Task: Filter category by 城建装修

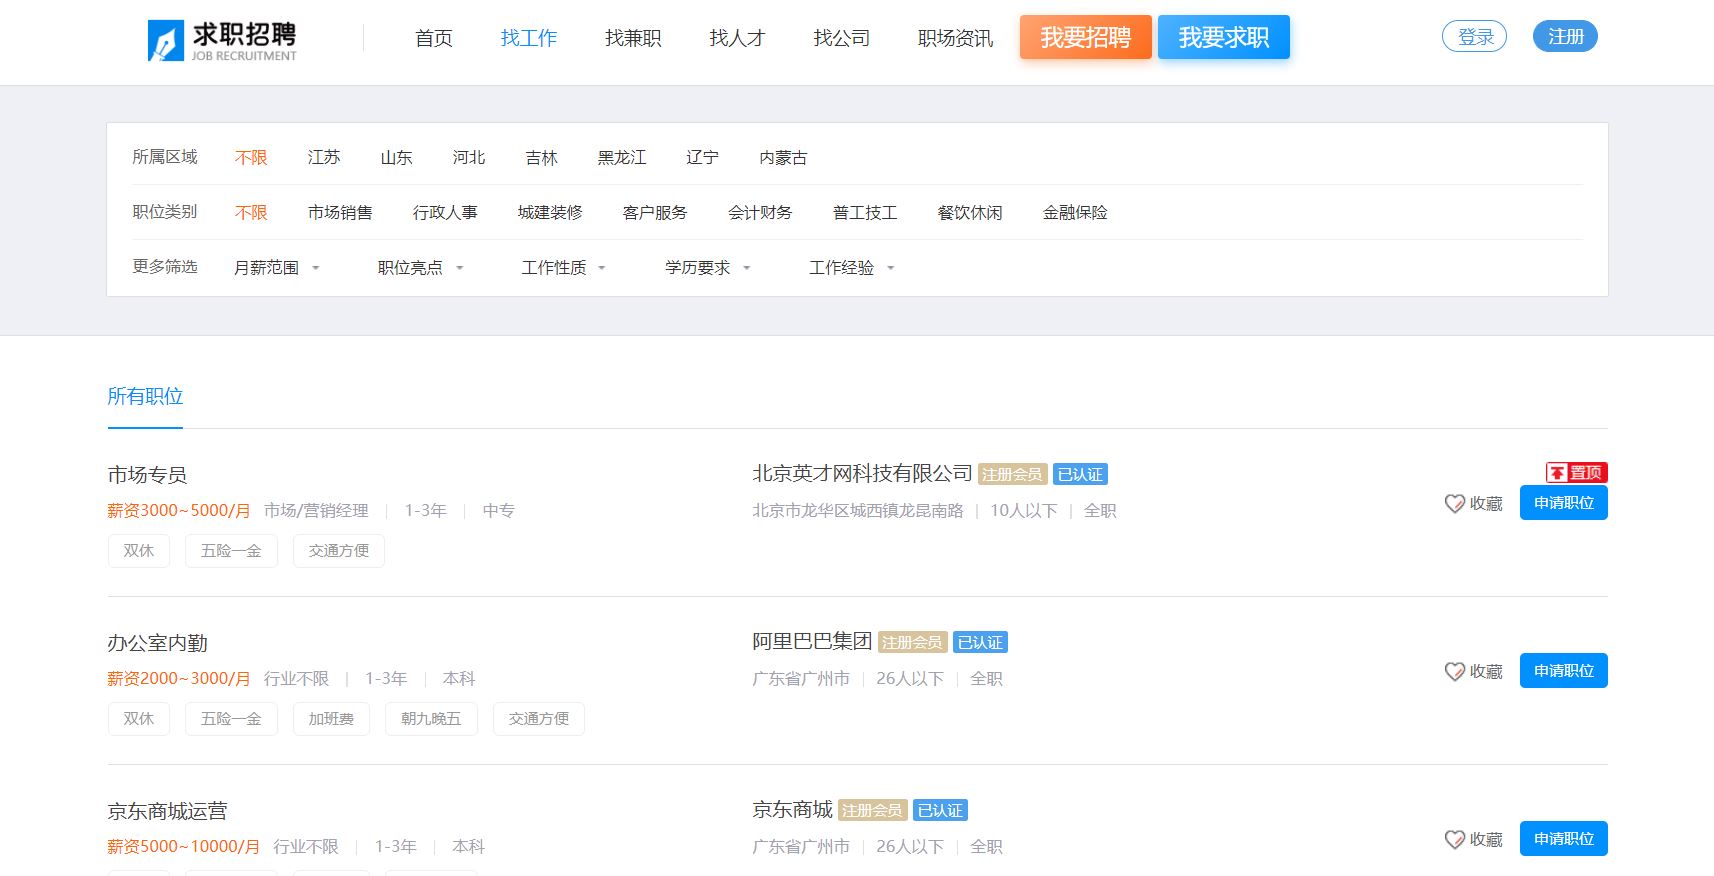Action: tap(550, 213)
